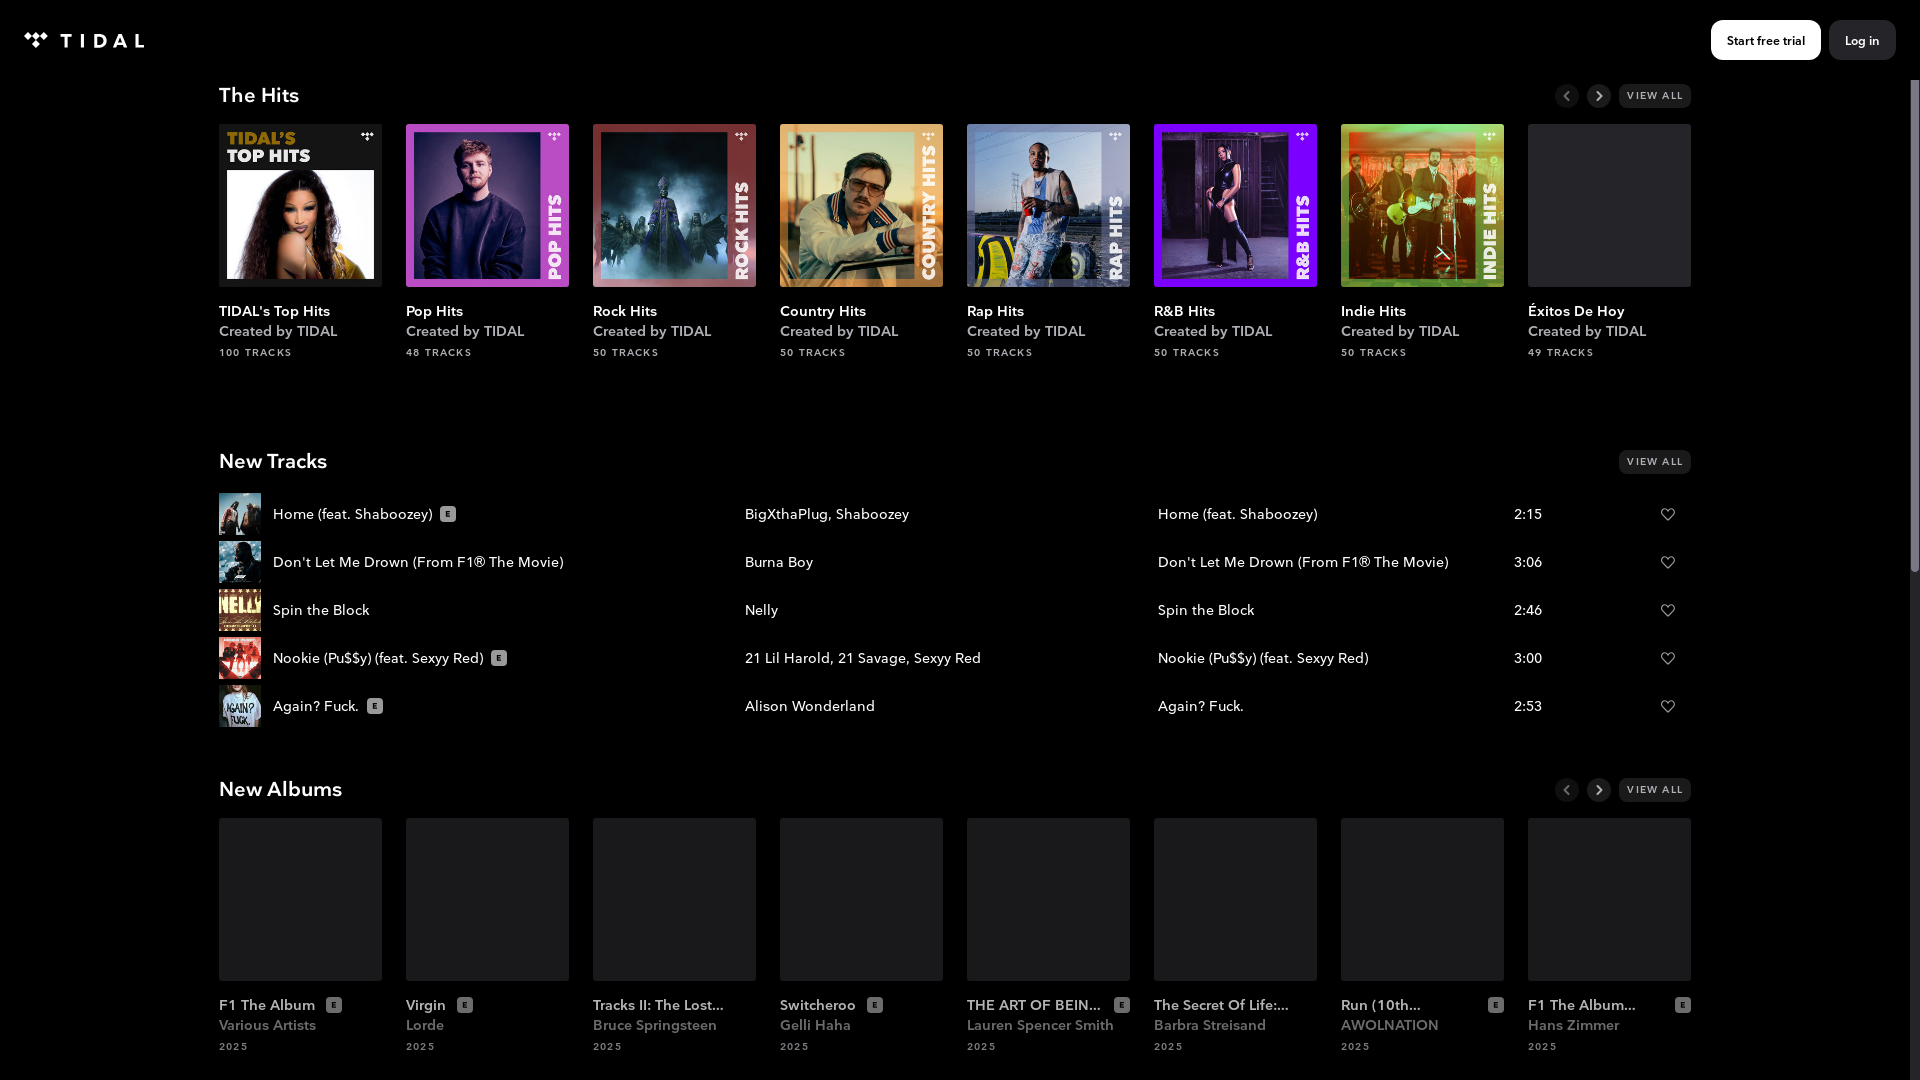The width and height of the screenshot is (1920, 1080).
Task: Open Rap Hits playlist cover
Action: click(1048, 205)
